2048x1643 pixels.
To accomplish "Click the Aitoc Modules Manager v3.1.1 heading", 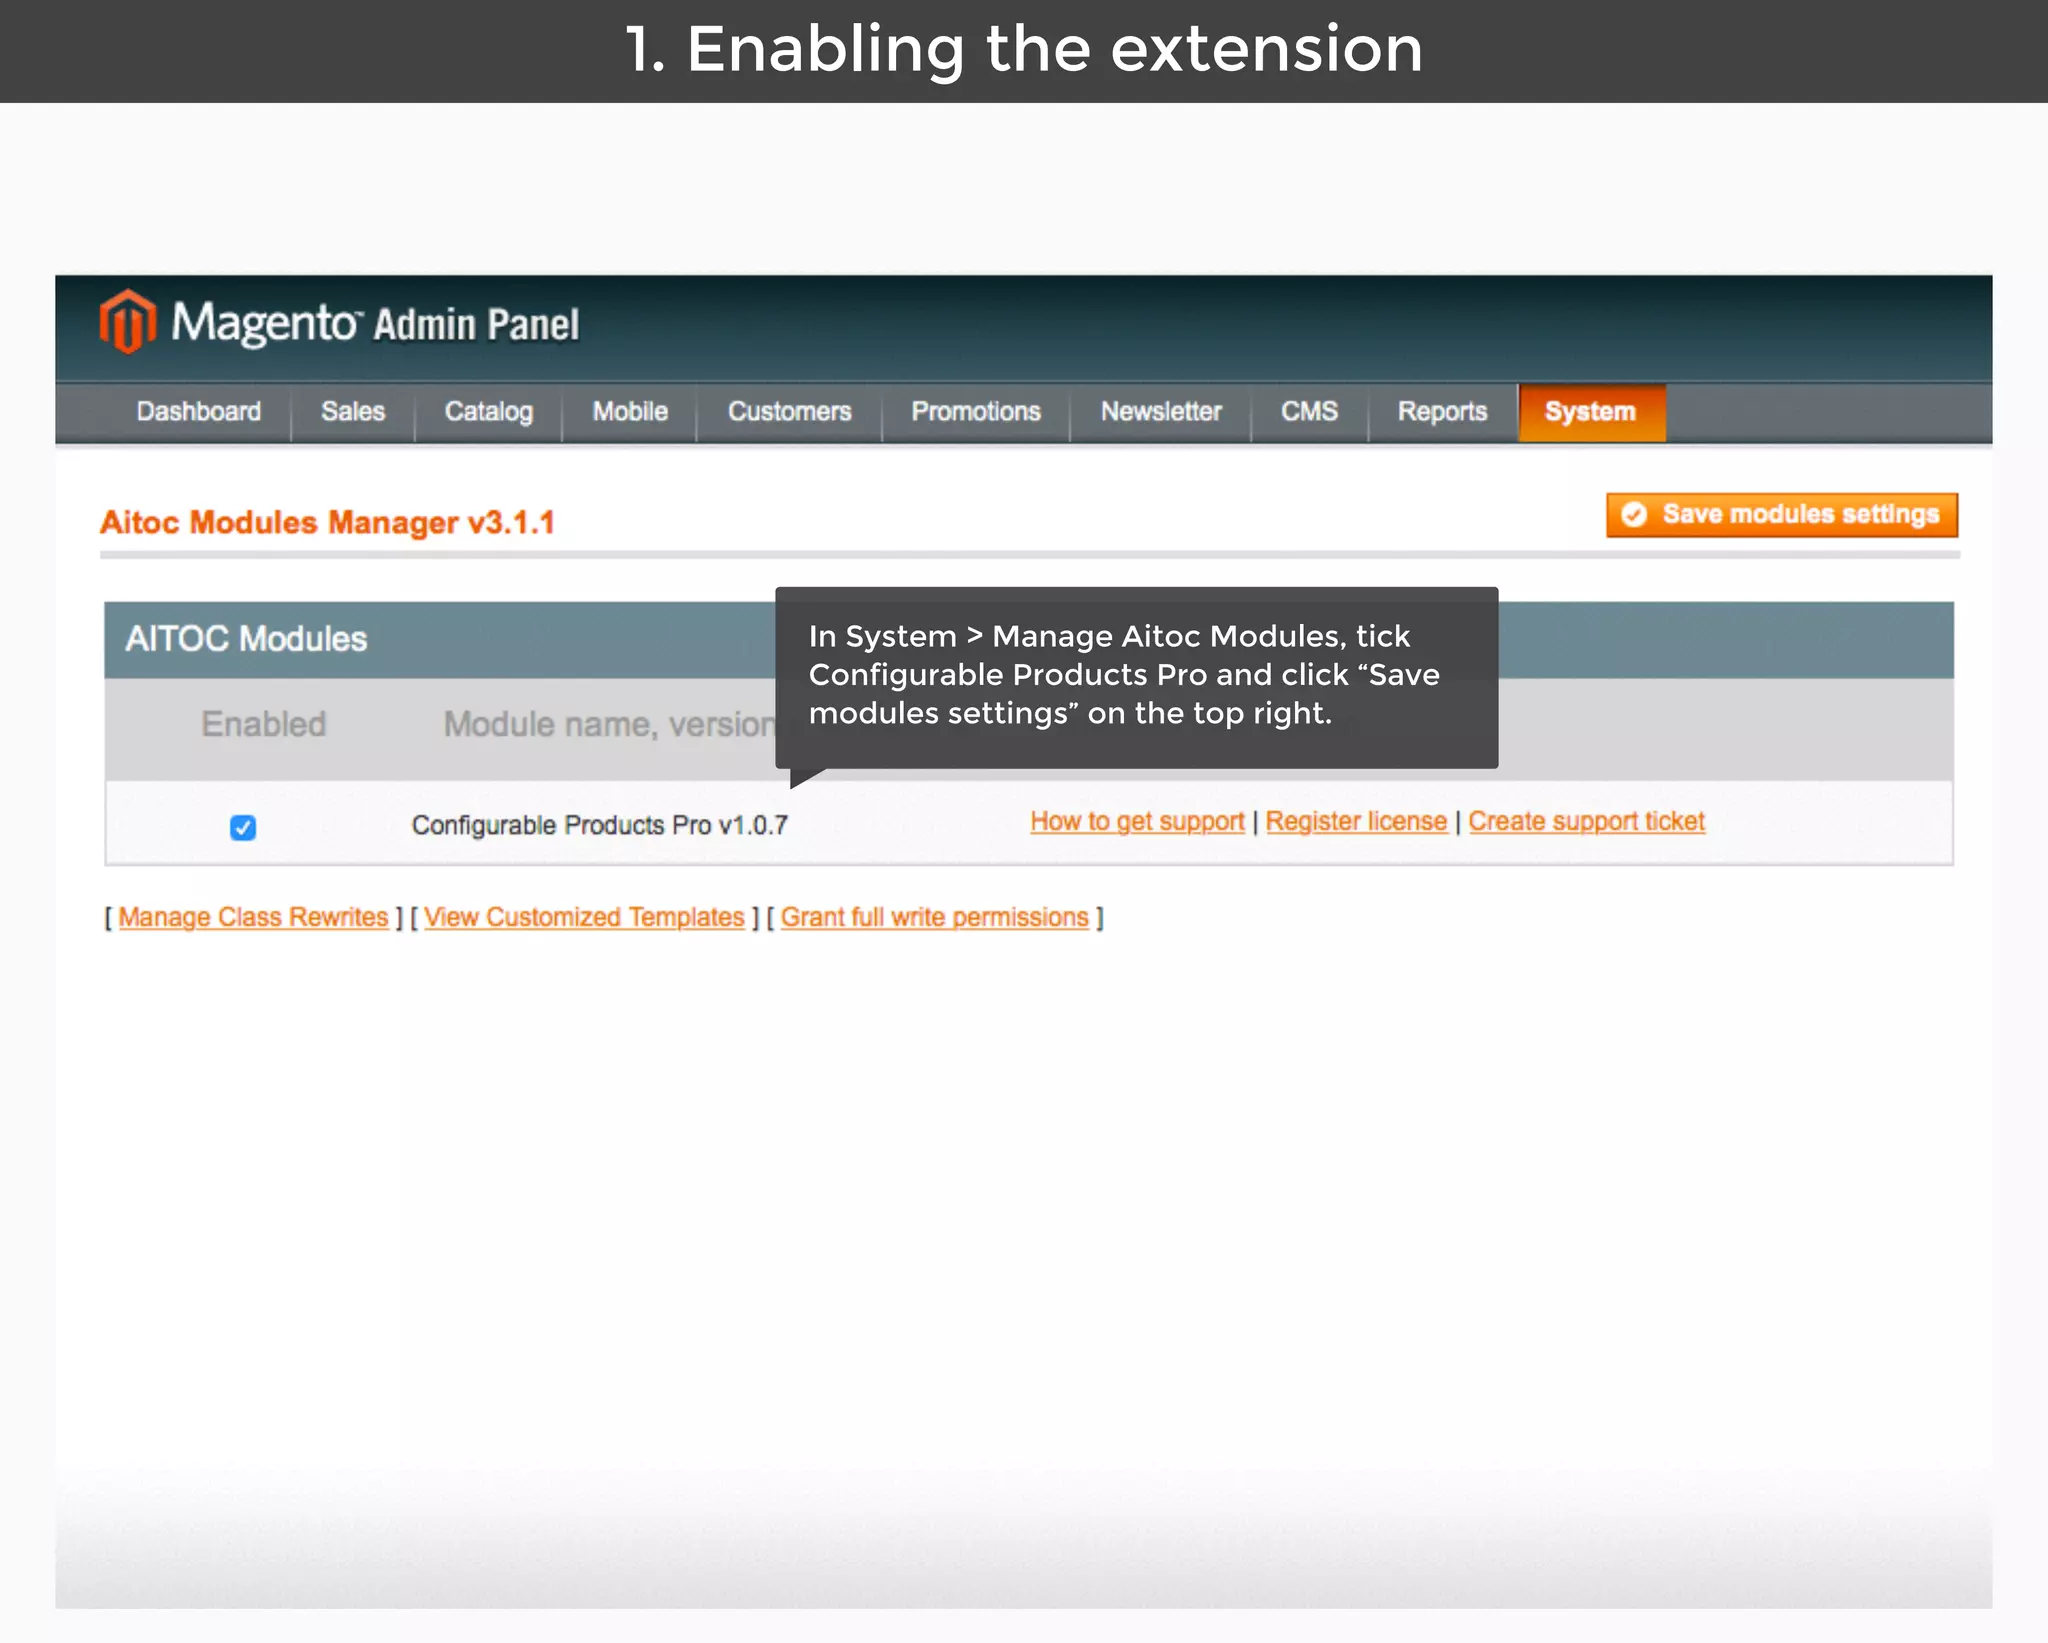I will [x=327, y=522].
